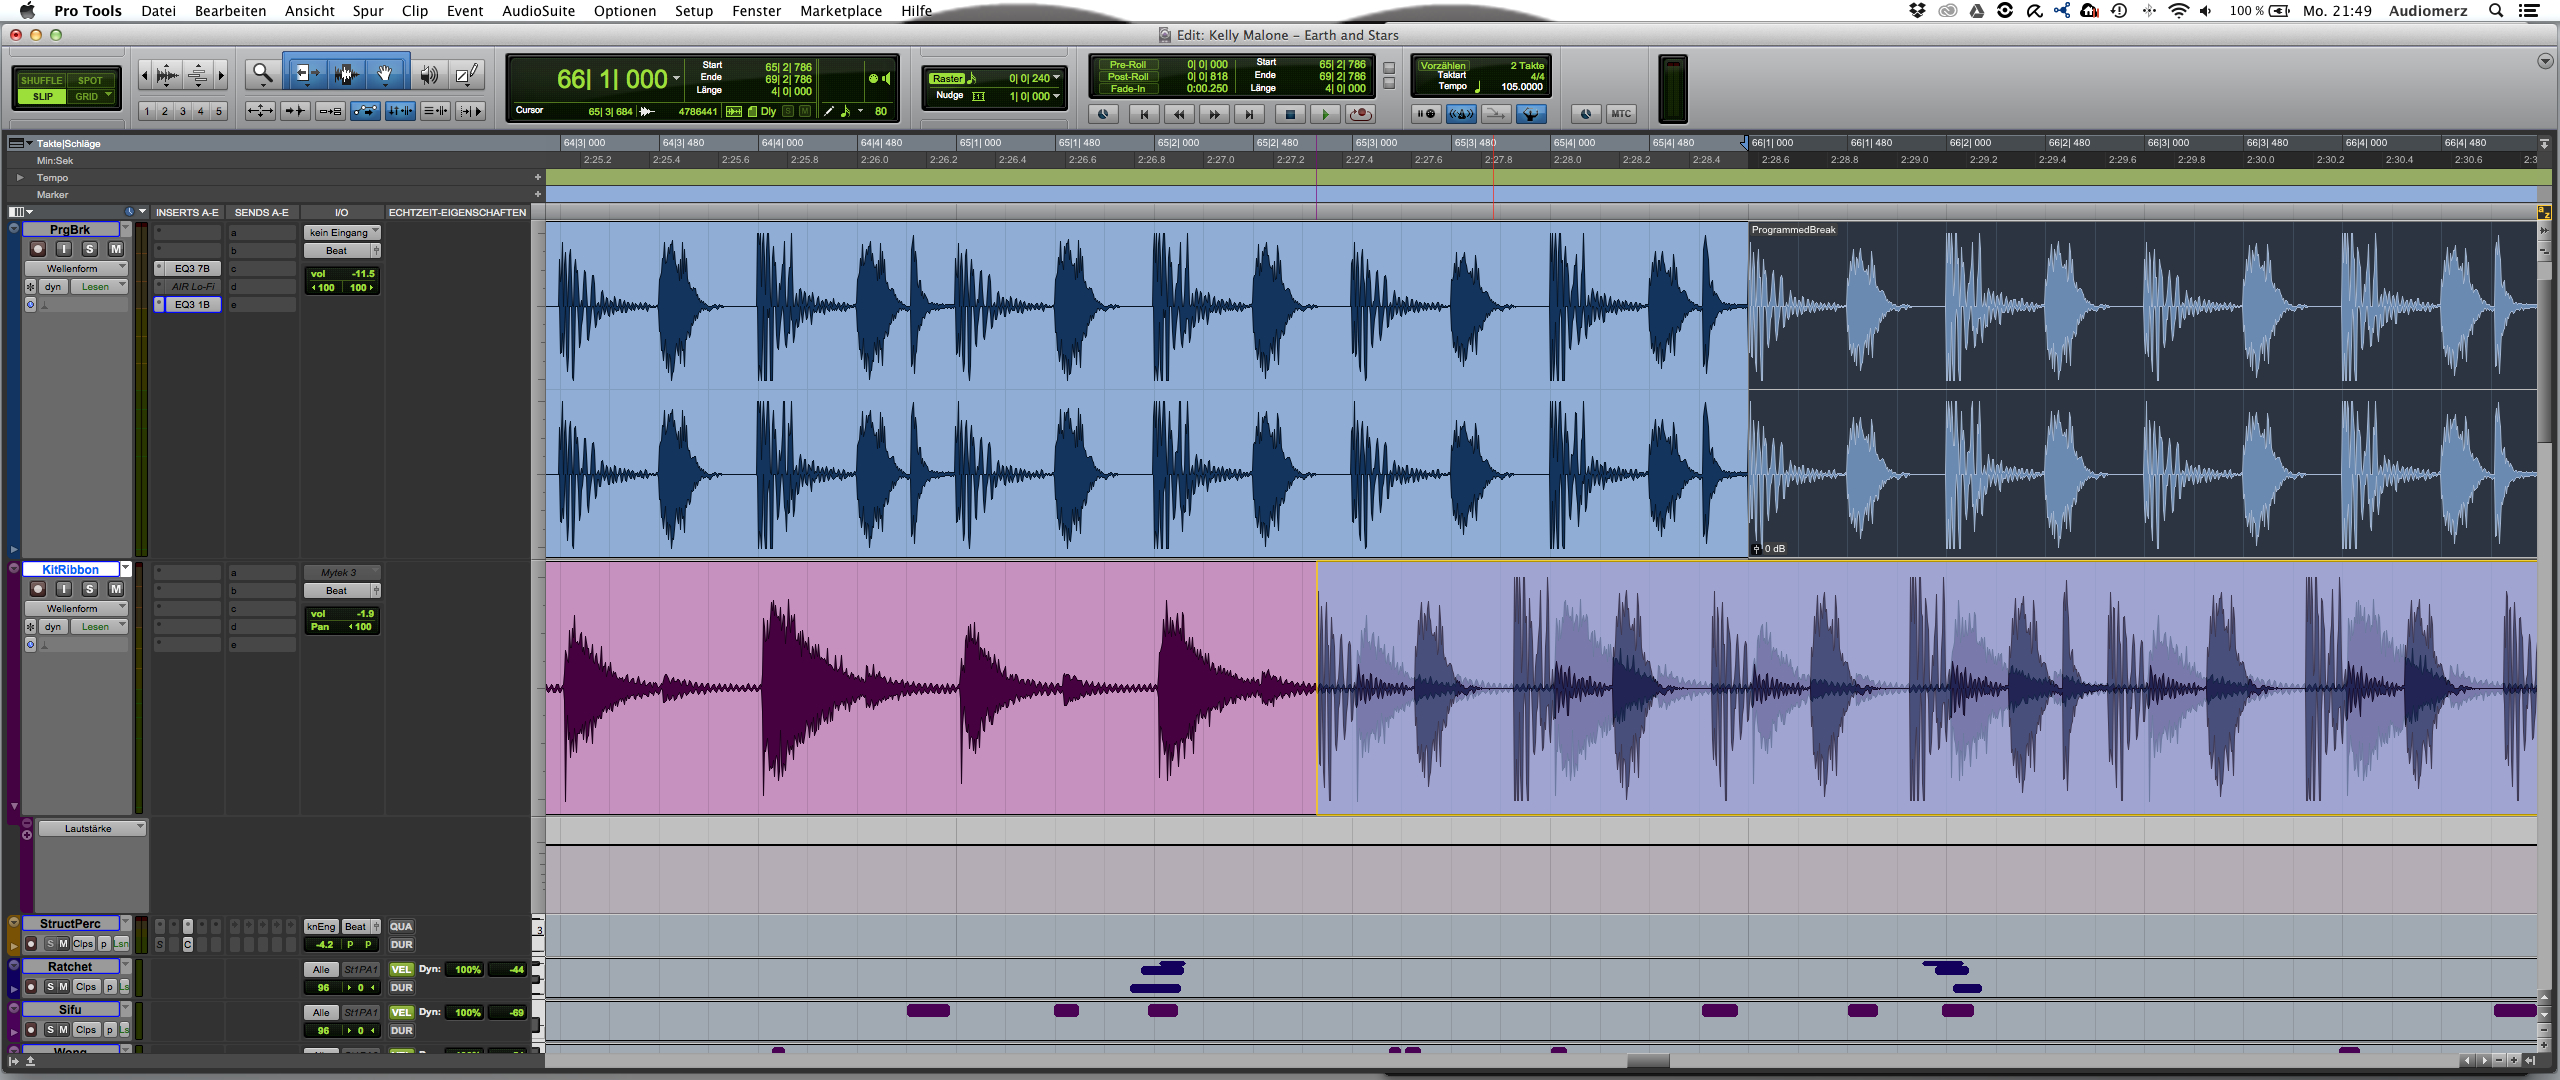
Task: Open the AIR Lo-Fi insert
Action: click(x=192, y=286)
